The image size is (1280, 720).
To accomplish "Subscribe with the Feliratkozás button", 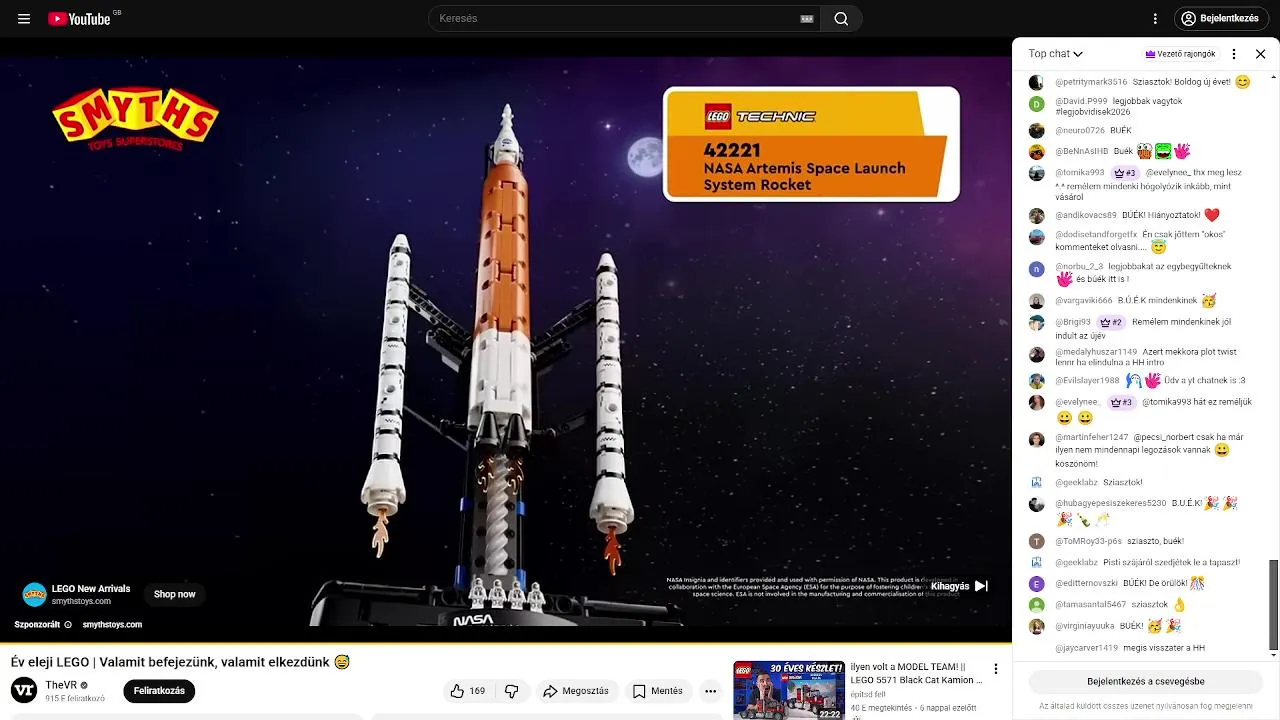I will pyautogui.click(x=159, y=691).
